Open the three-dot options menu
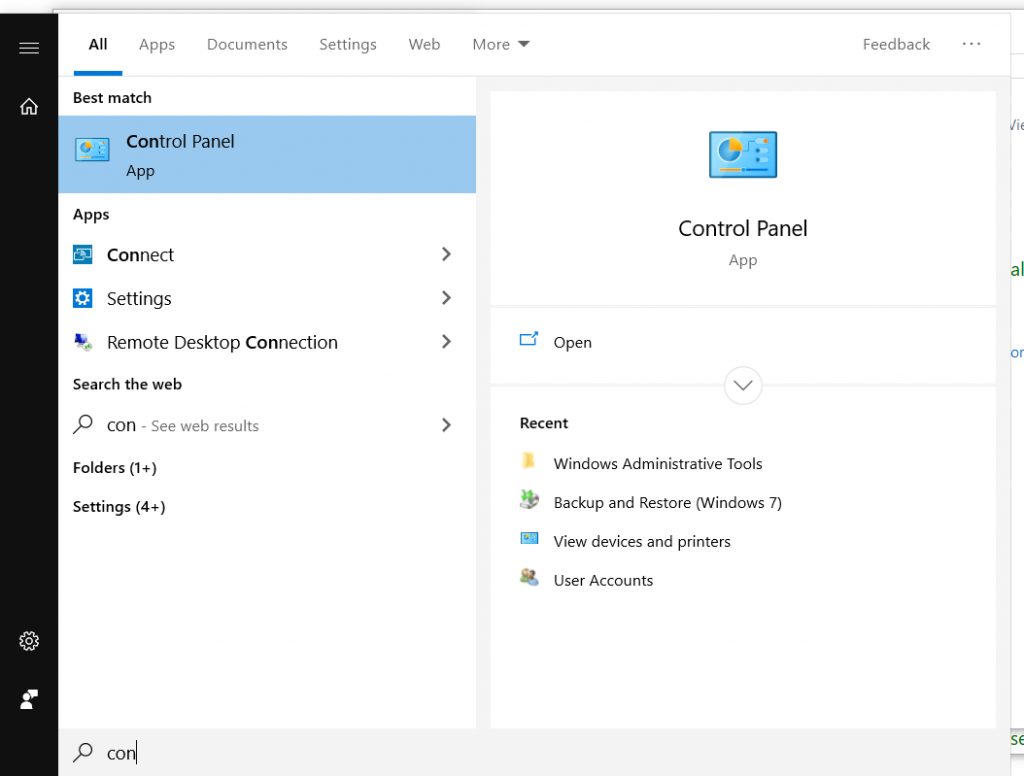1024x776 pixels. pyautogui.click(x=971, y=44)
